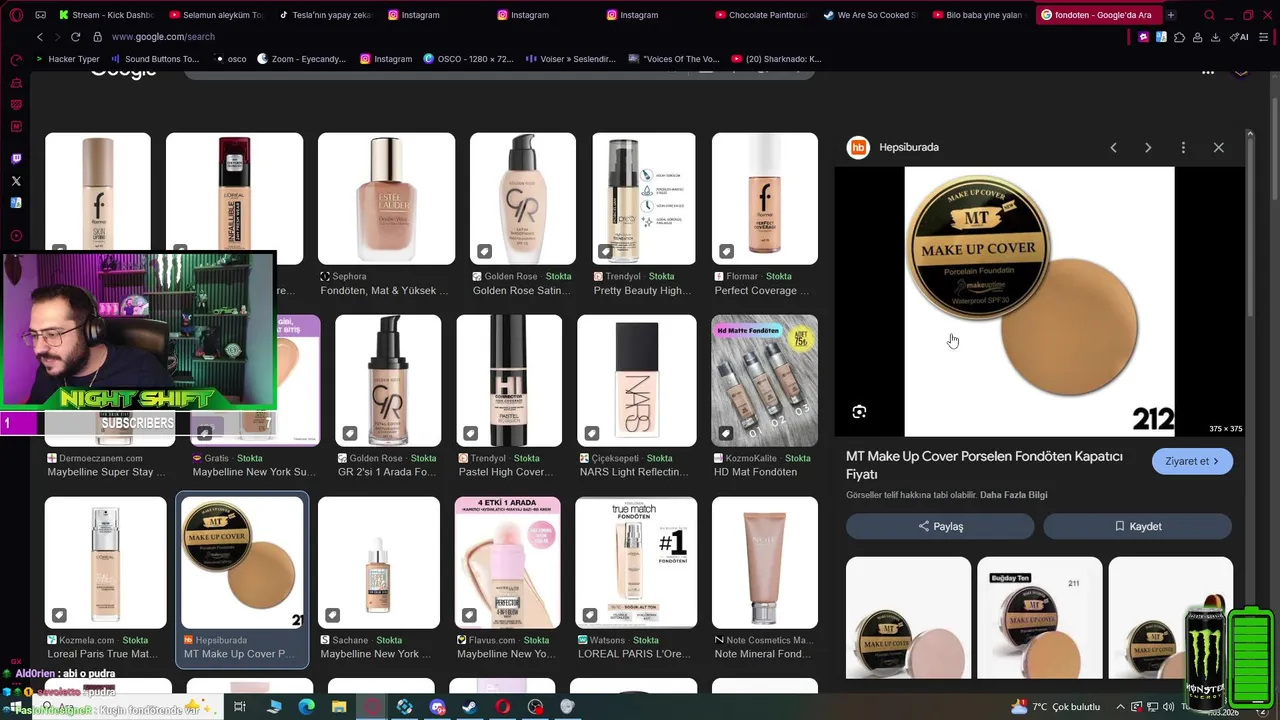Switch to the Selamun aleyküm tab
This screenshot has width=1280, height=720.
coord(216,15)
